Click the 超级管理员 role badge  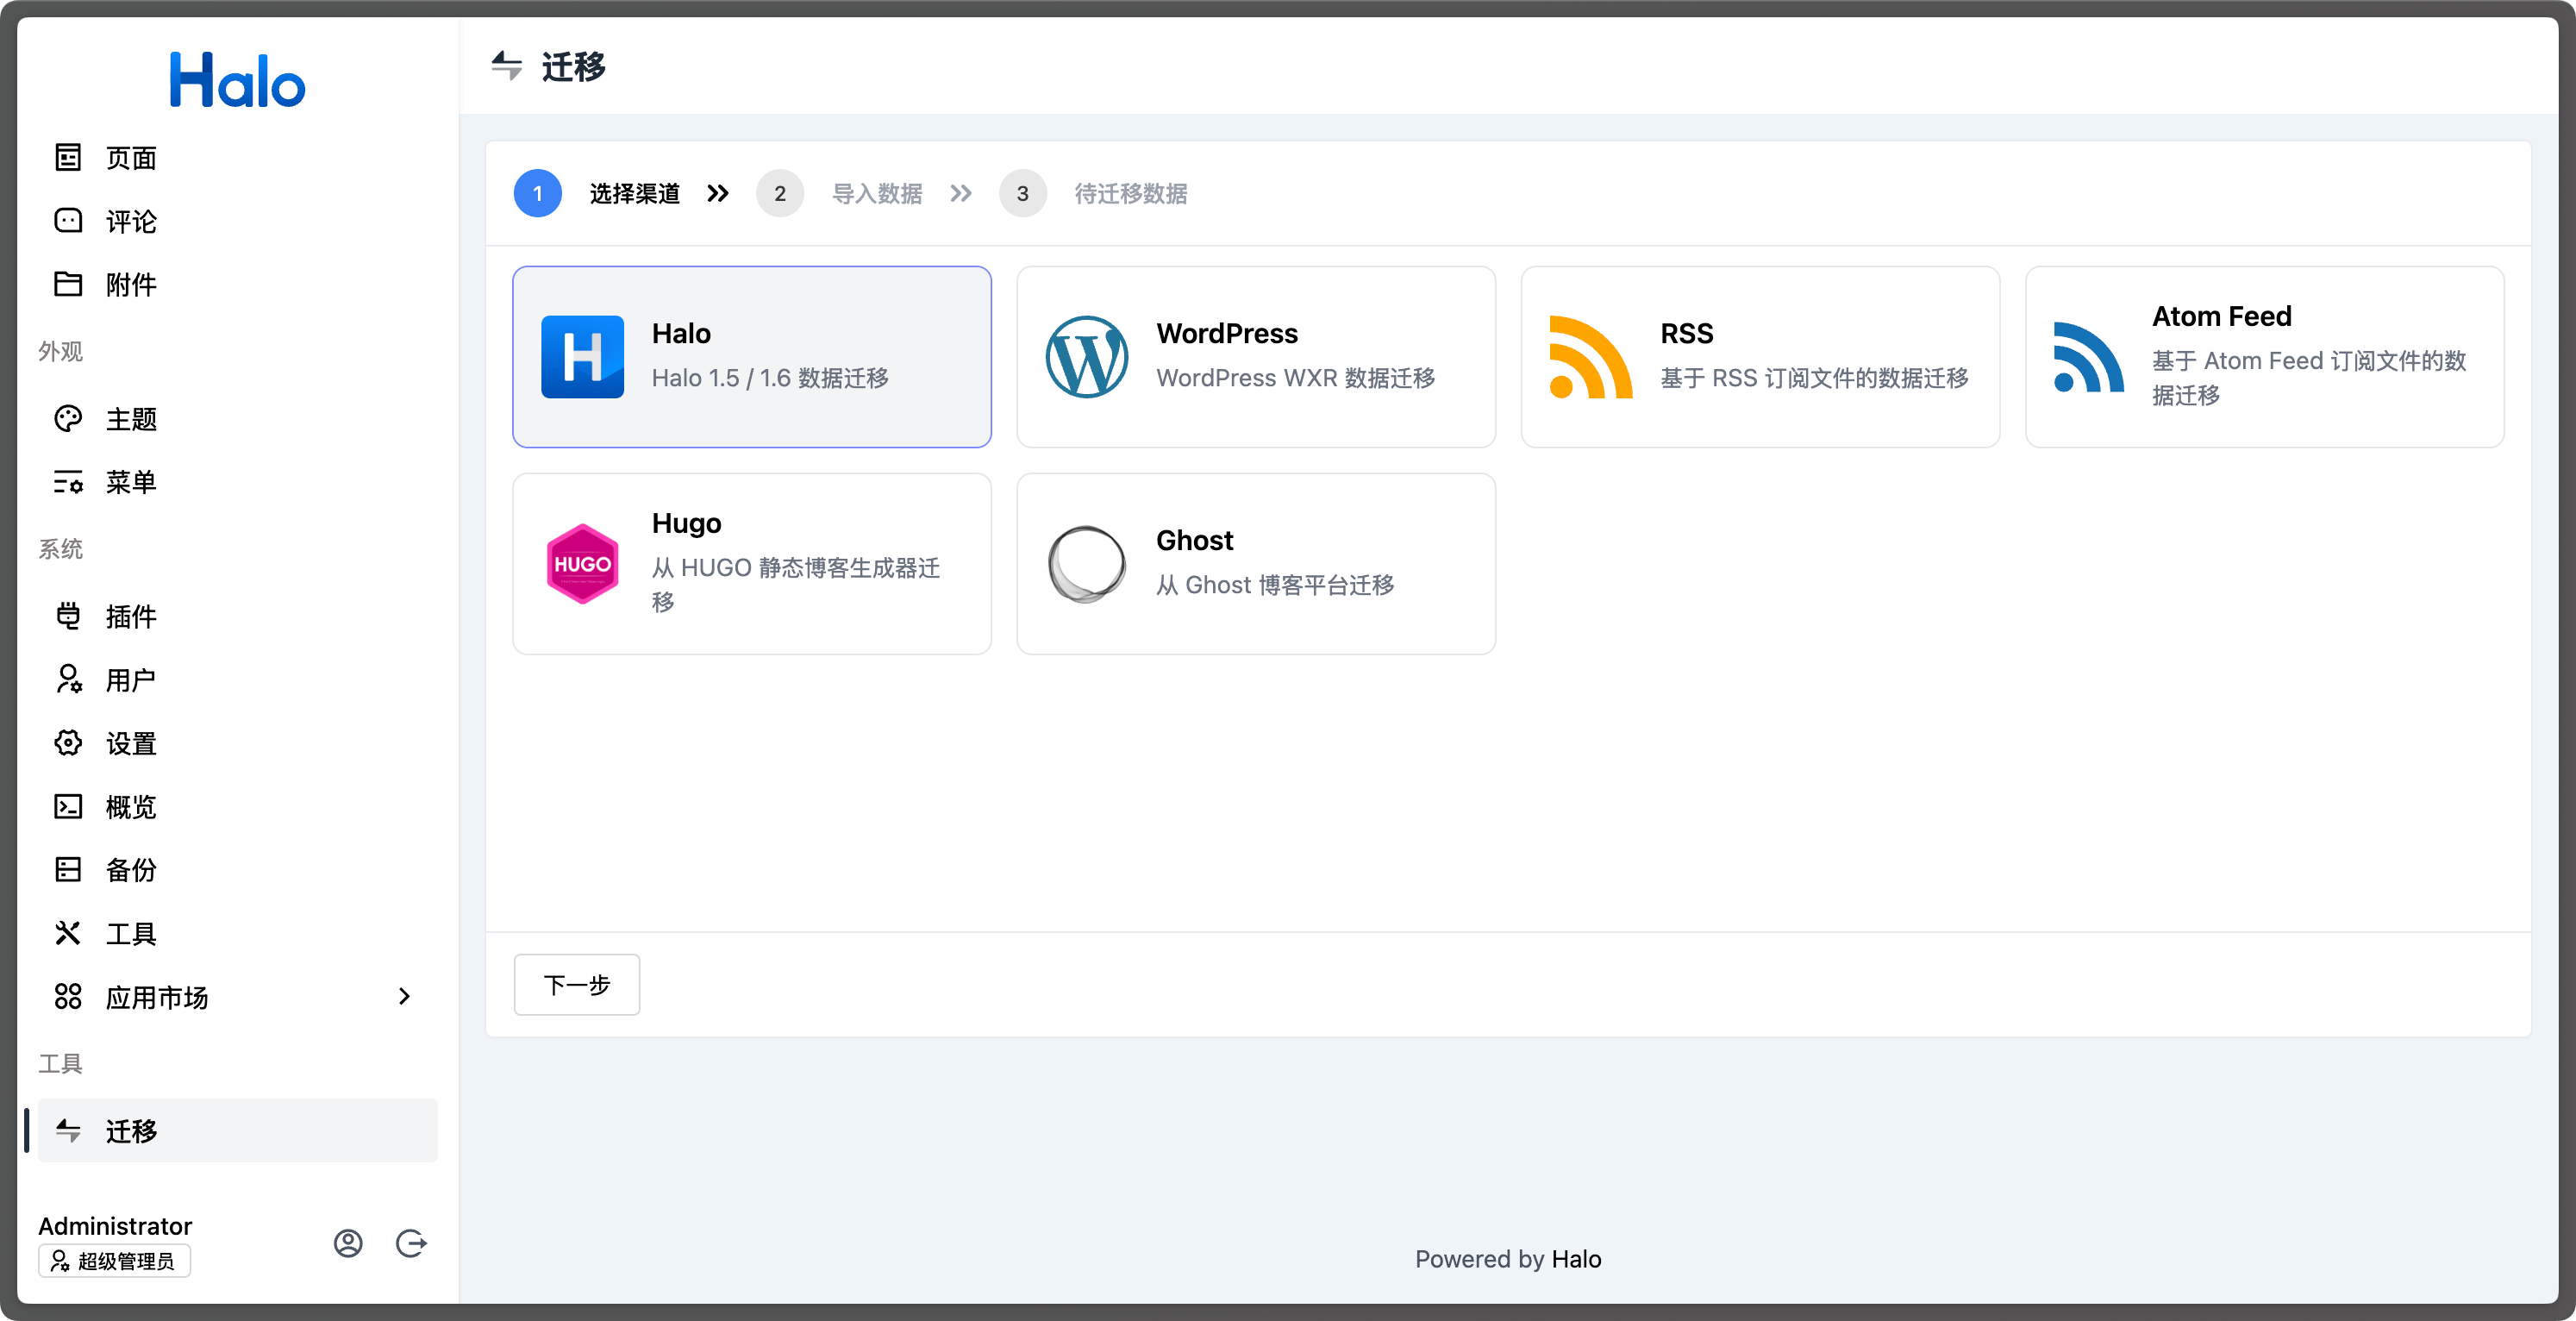[113, 1261]
